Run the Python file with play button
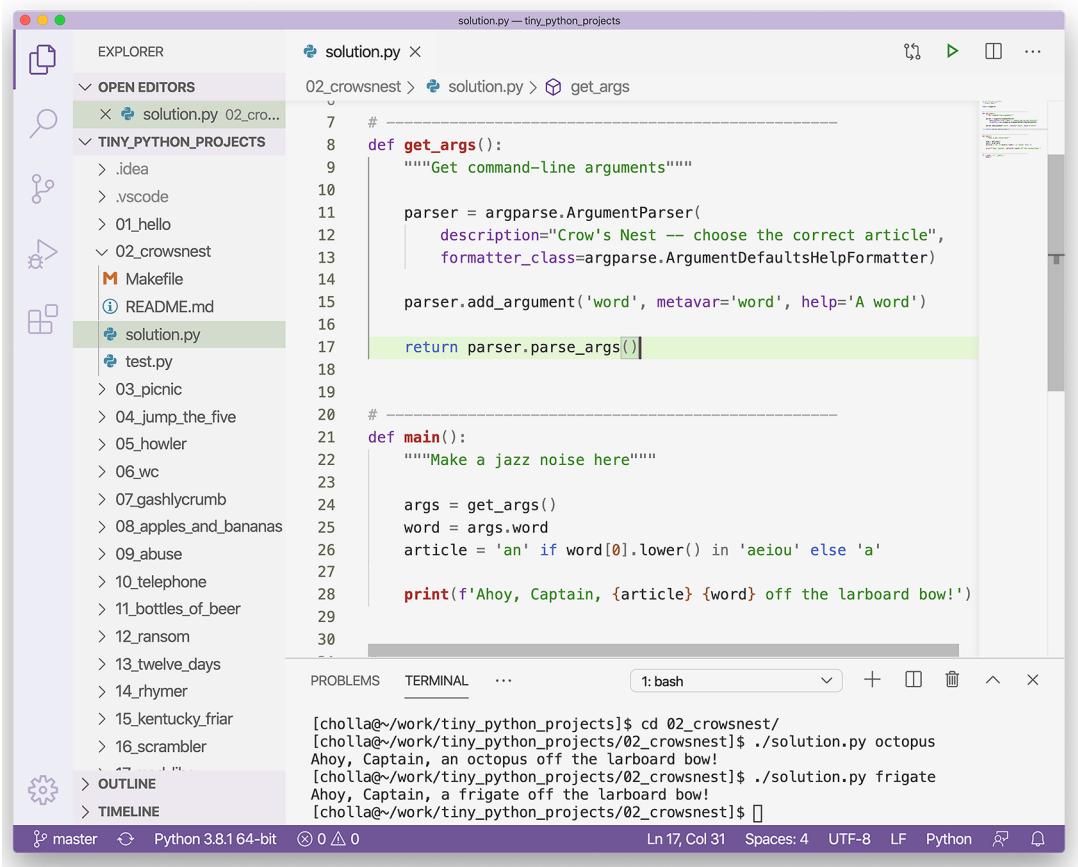This screenshot has height=867, width=1078. pos(952,51)
